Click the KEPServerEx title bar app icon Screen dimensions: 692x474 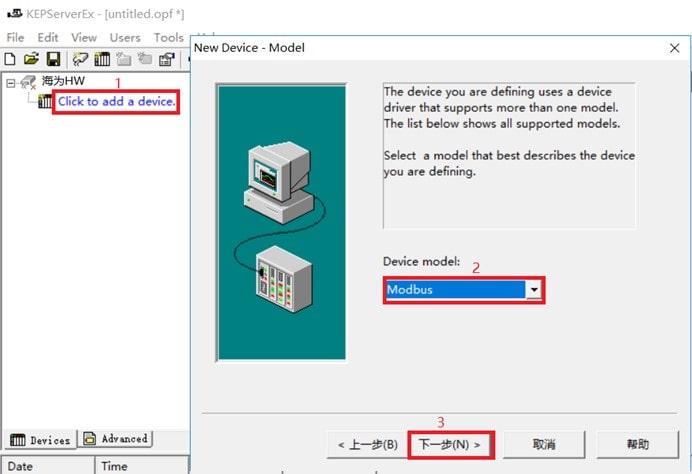click(15, 14)
